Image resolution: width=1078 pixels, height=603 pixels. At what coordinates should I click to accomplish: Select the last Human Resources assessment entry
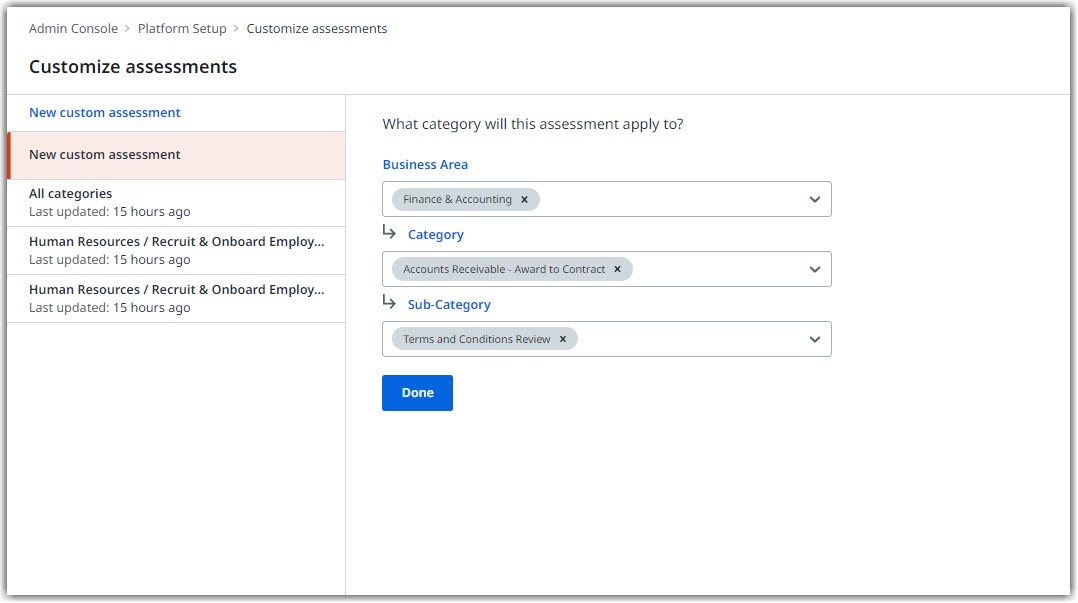pyautogui.click(x=176, y=298)
